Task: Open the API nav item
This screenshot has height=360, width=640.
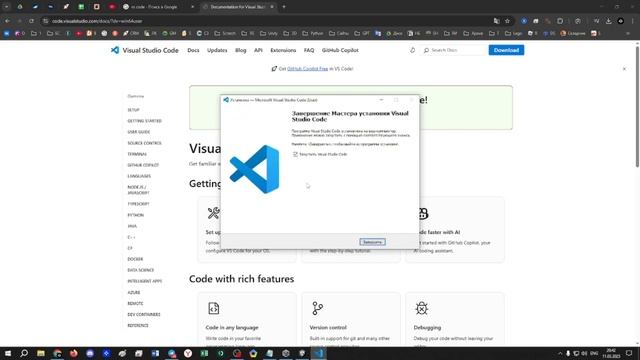Action: 258,50
